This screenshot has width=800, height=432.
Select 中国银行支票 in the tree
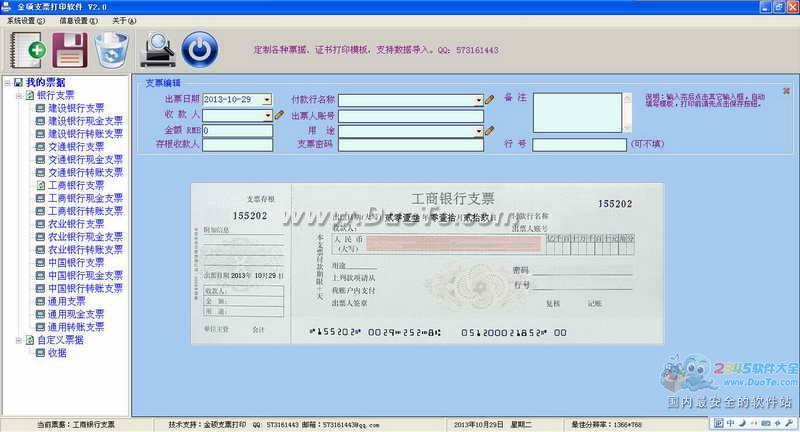pyautogui.click(x=76, y=263)
